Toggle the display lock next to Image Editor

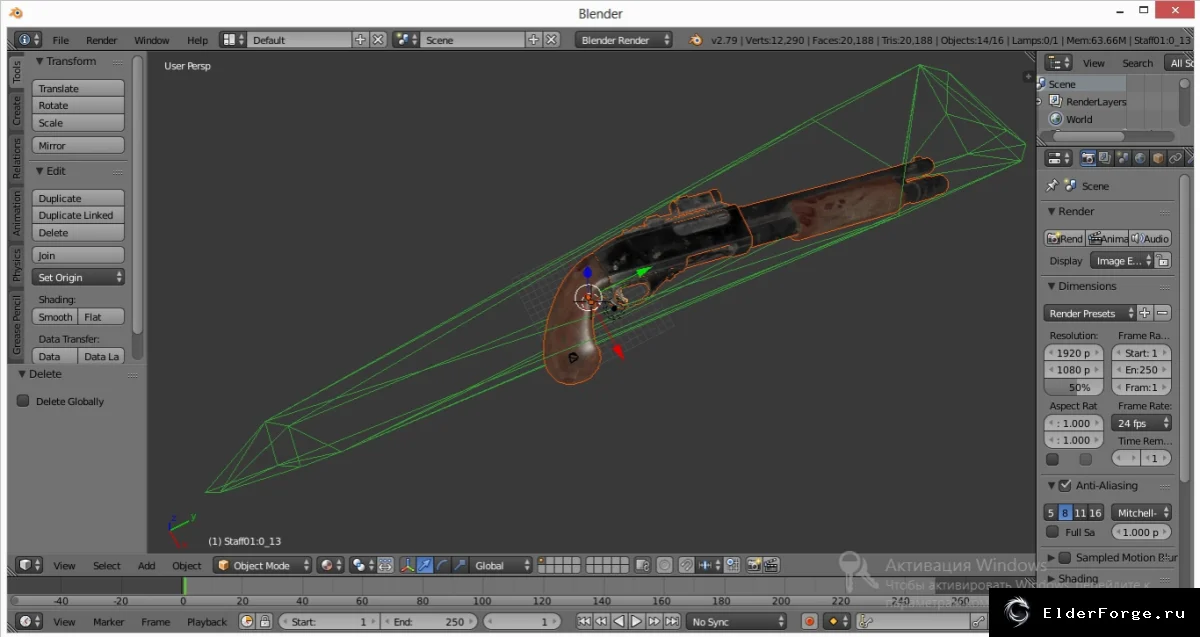1163,261
